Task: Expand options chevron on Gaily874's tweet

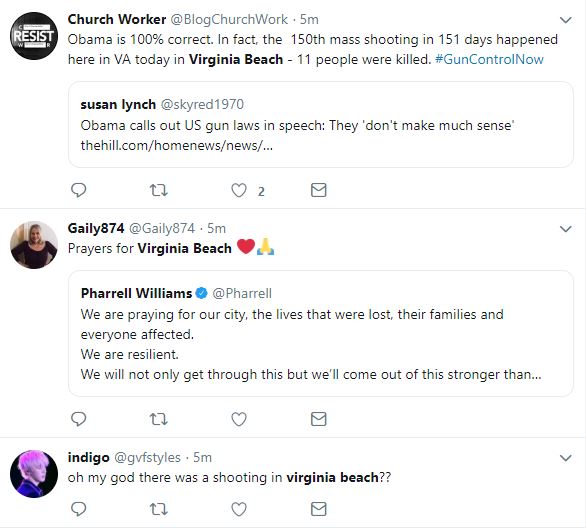Action: 566,229
